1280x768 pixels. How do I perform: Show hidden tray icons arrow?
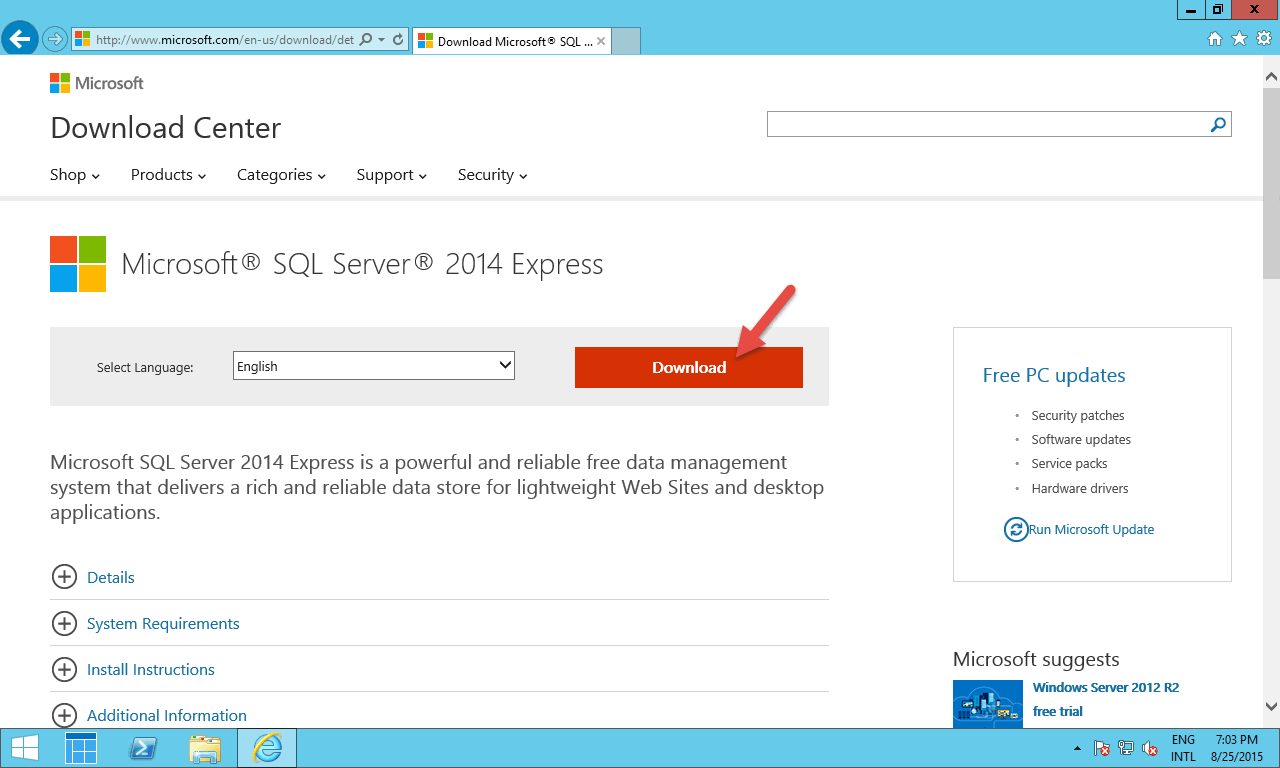click(1077, 748)
